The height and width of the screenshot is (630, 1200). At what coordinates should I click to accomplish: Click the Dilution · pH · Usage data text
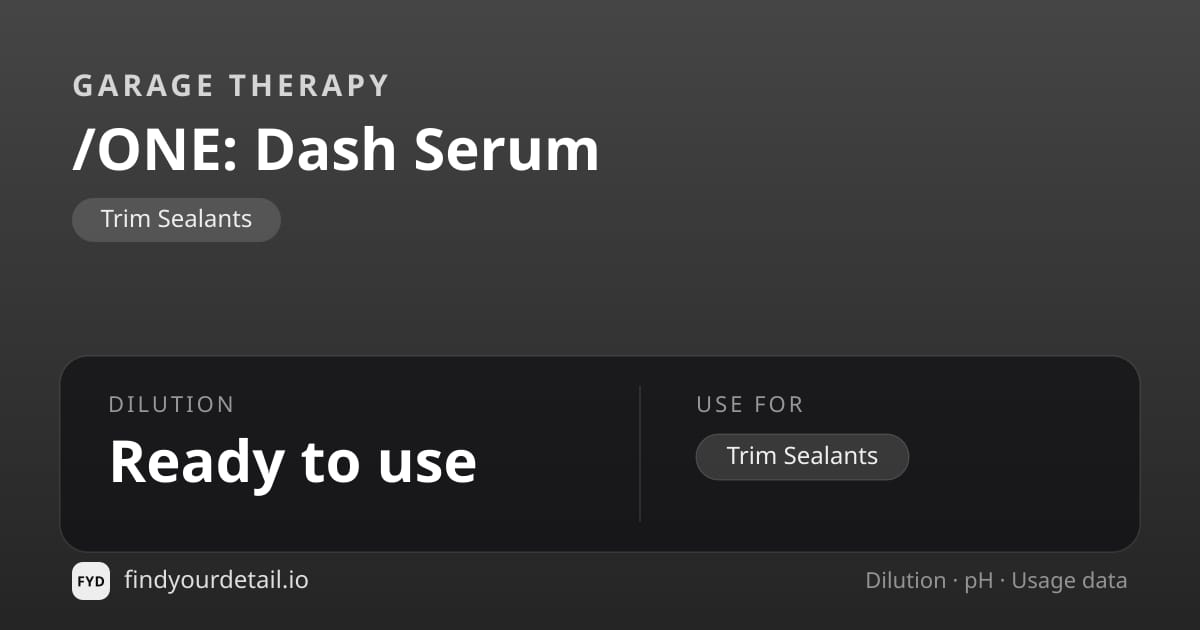(x=996, y=580)
